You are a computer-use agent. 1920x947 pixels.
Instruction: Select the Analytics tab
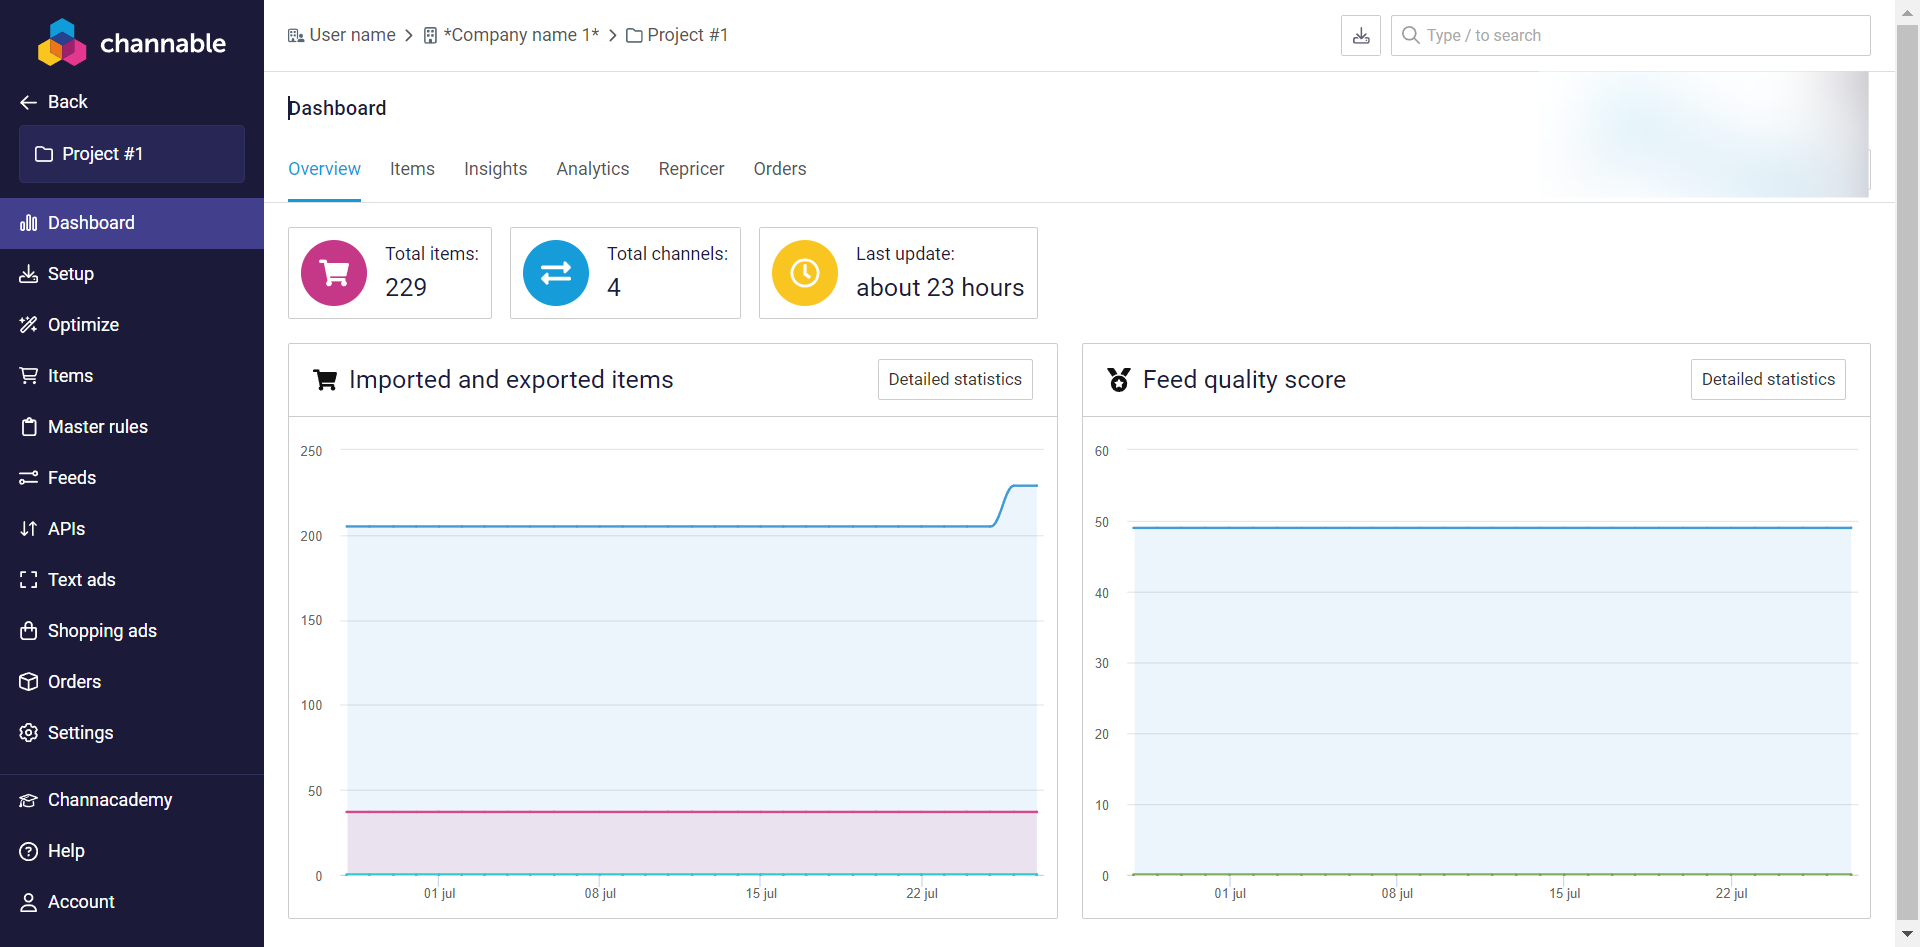(x=592, y=169)
